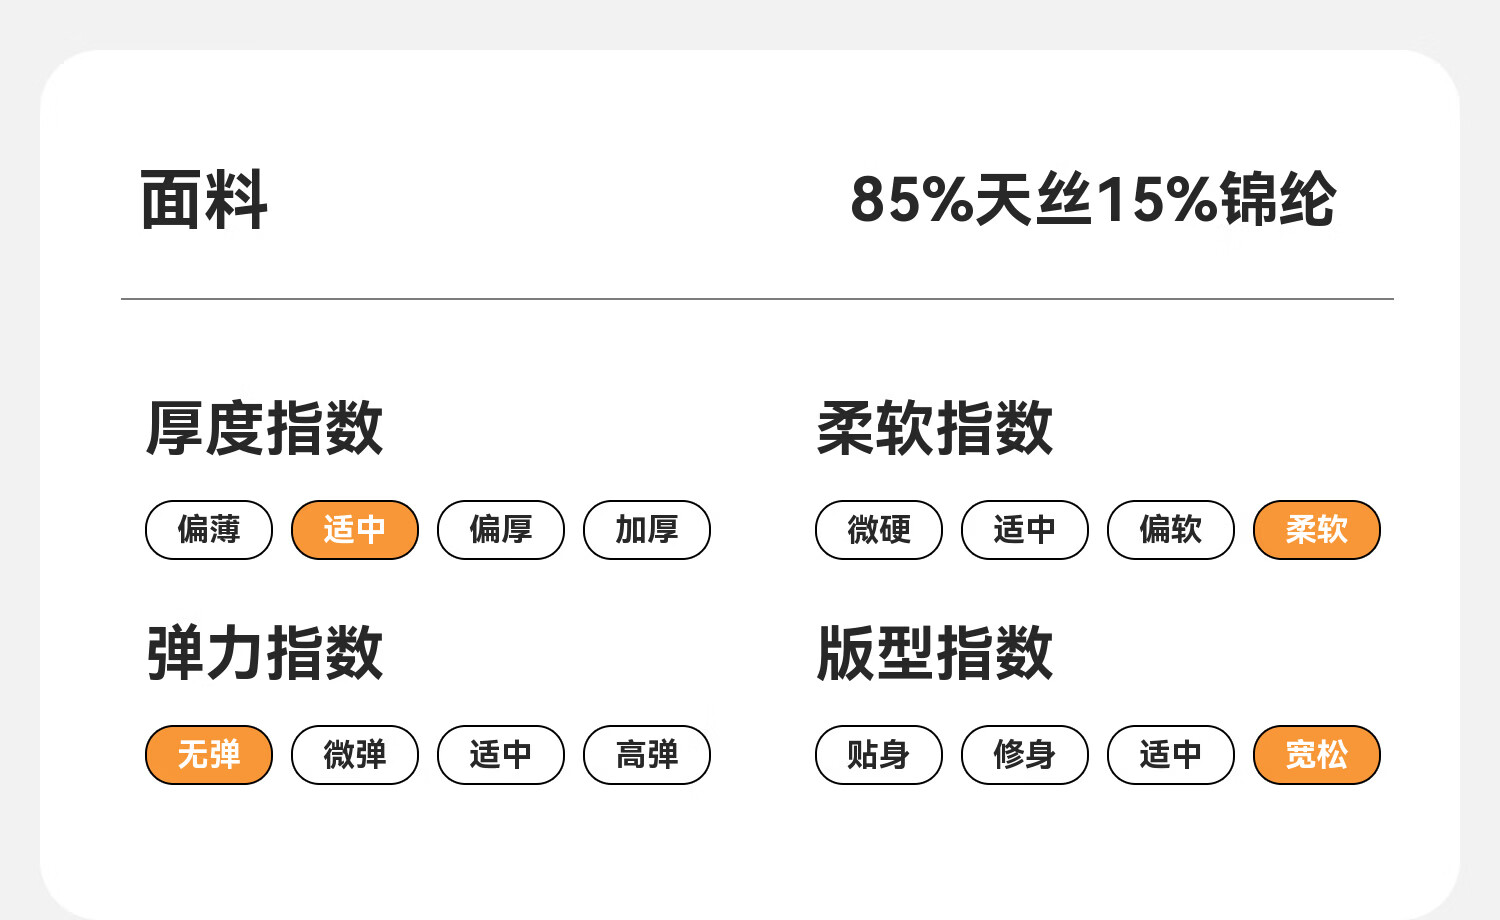Click the highlighted 无弹 elasticity option
This screenshot has height=920, width=1500.
(x=209, y=755)
